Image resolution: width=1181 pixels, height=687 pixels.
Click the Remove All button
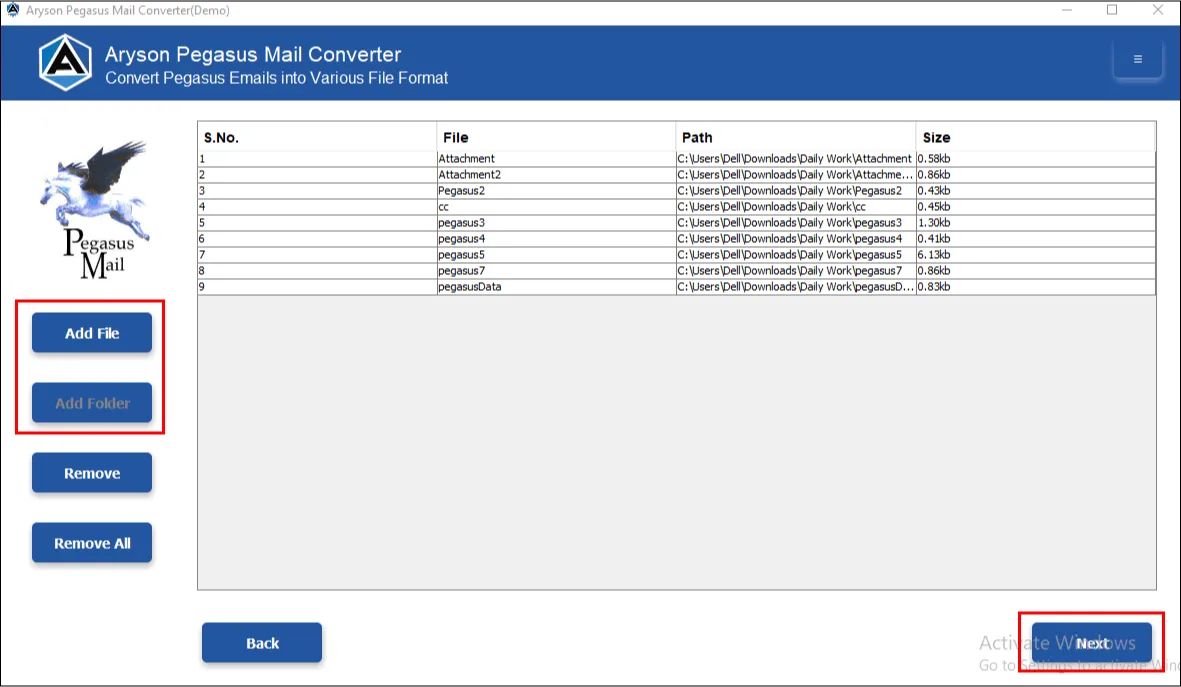[92, 543]
